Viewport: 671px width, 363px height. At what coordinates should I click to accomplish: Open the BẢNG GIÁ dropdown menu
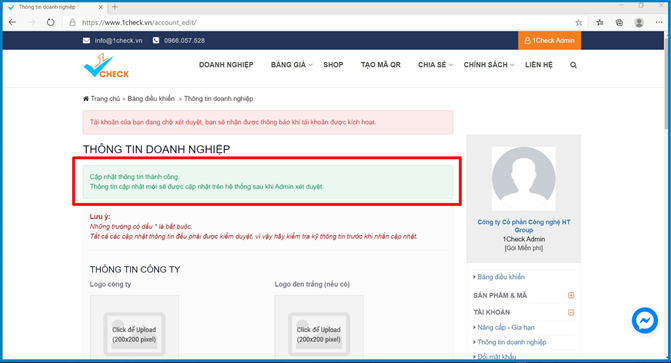point(291,65)
